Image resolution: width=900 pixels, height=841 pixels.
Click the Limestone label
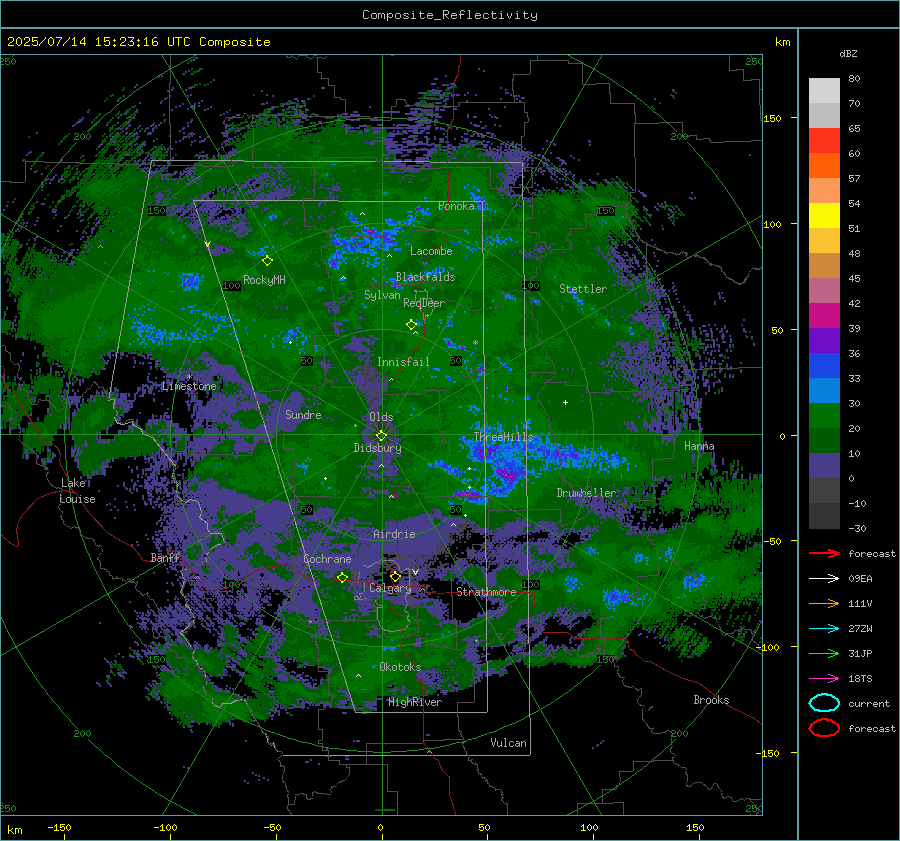(x=189, y=386)
